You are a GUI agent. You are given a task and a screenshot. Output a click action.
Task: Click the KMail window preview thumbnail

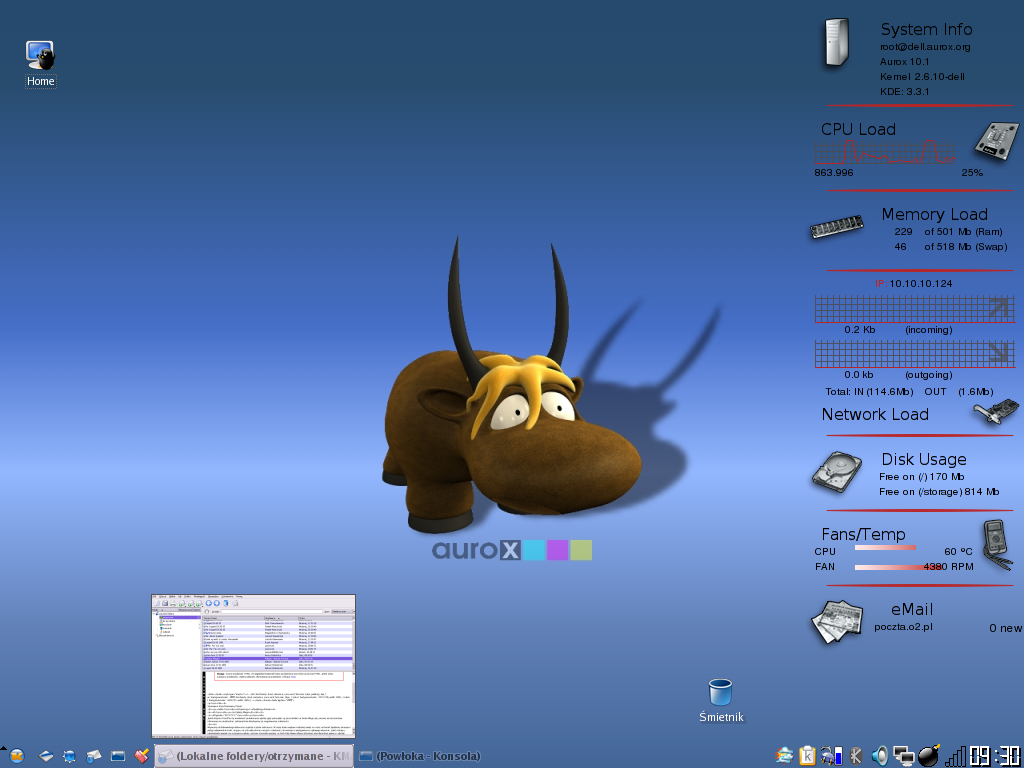point(253,666)
